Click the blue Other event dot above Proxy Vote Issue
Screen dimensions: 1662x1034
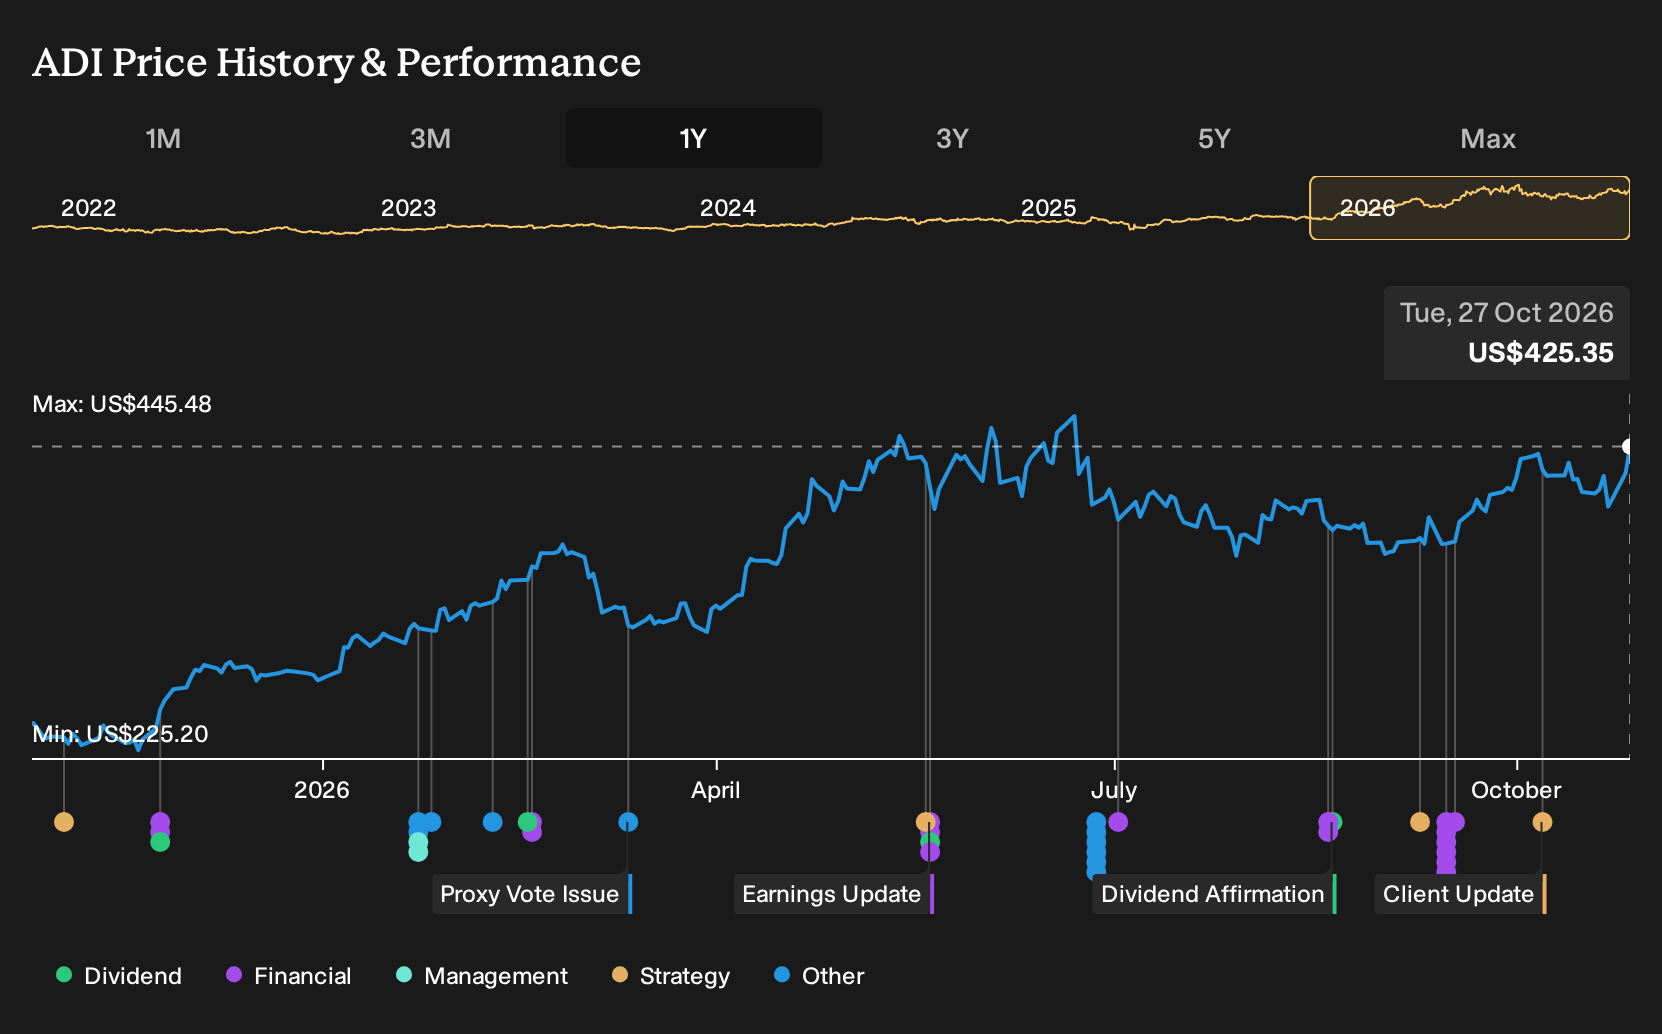[628, 822]
